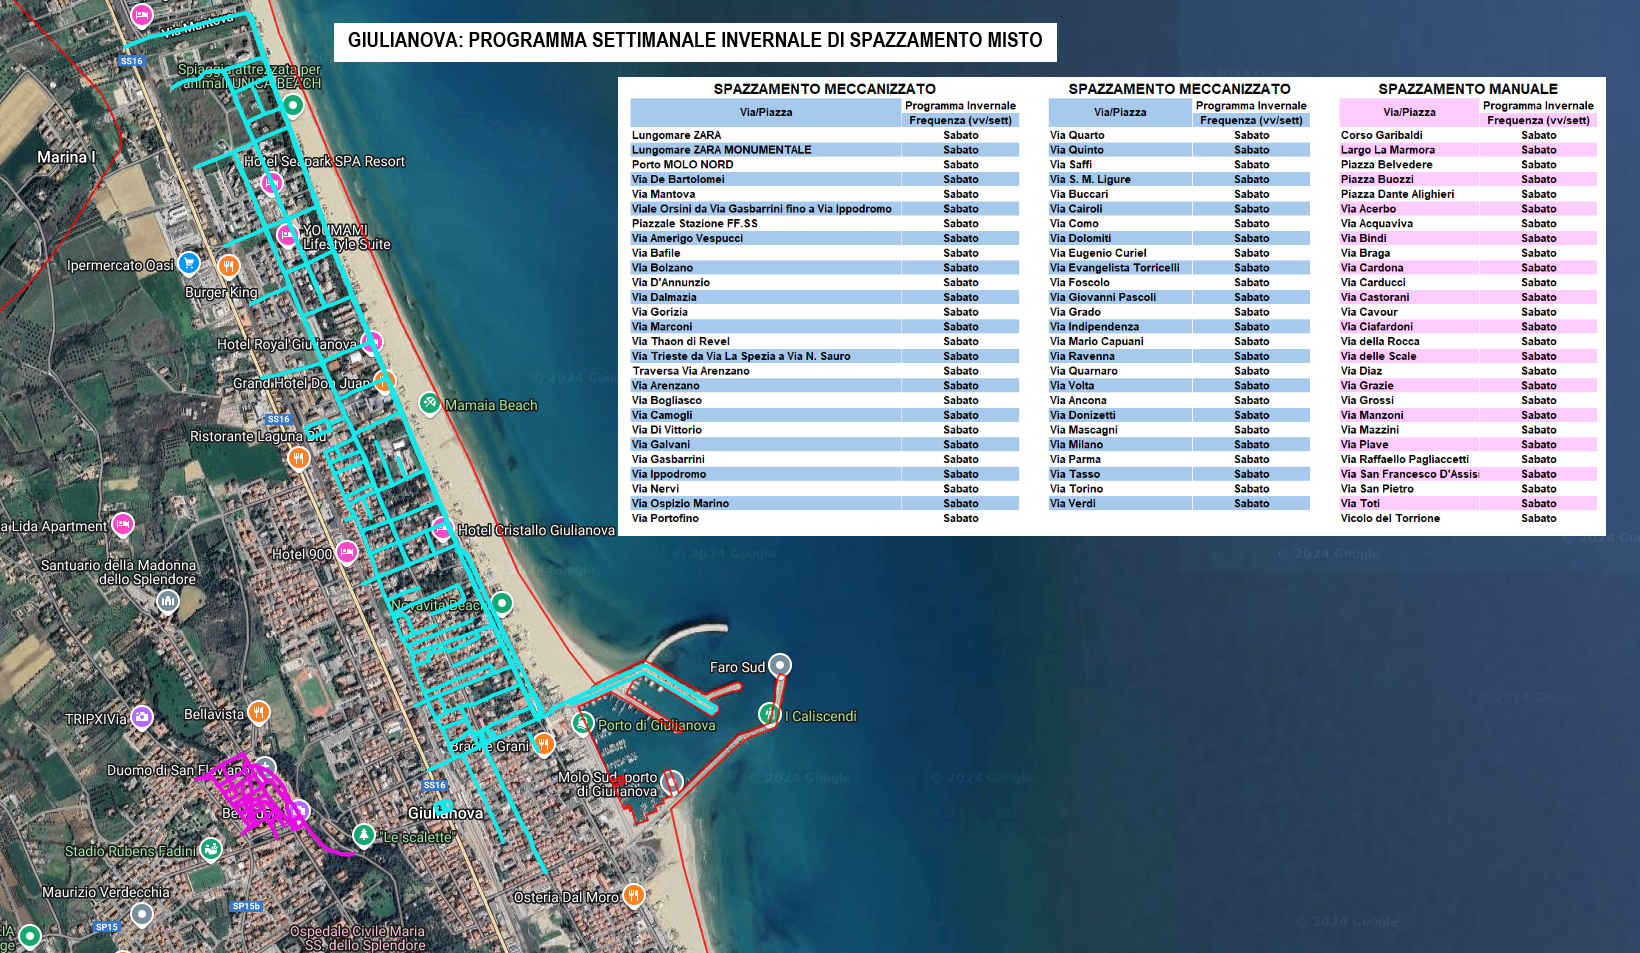Select the Bellavista restaurant marker
The image size is (1640, 953).
point(258,712)
